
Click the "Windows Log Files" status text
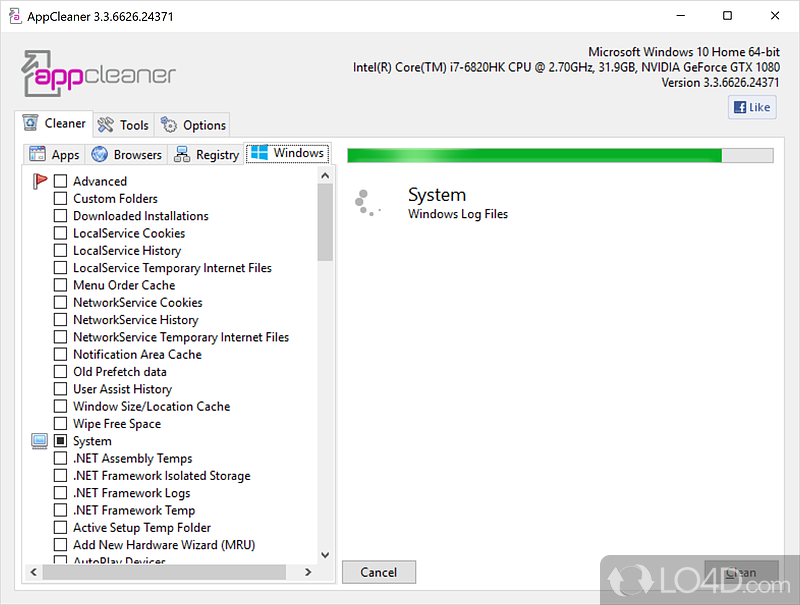coord(458,214)
